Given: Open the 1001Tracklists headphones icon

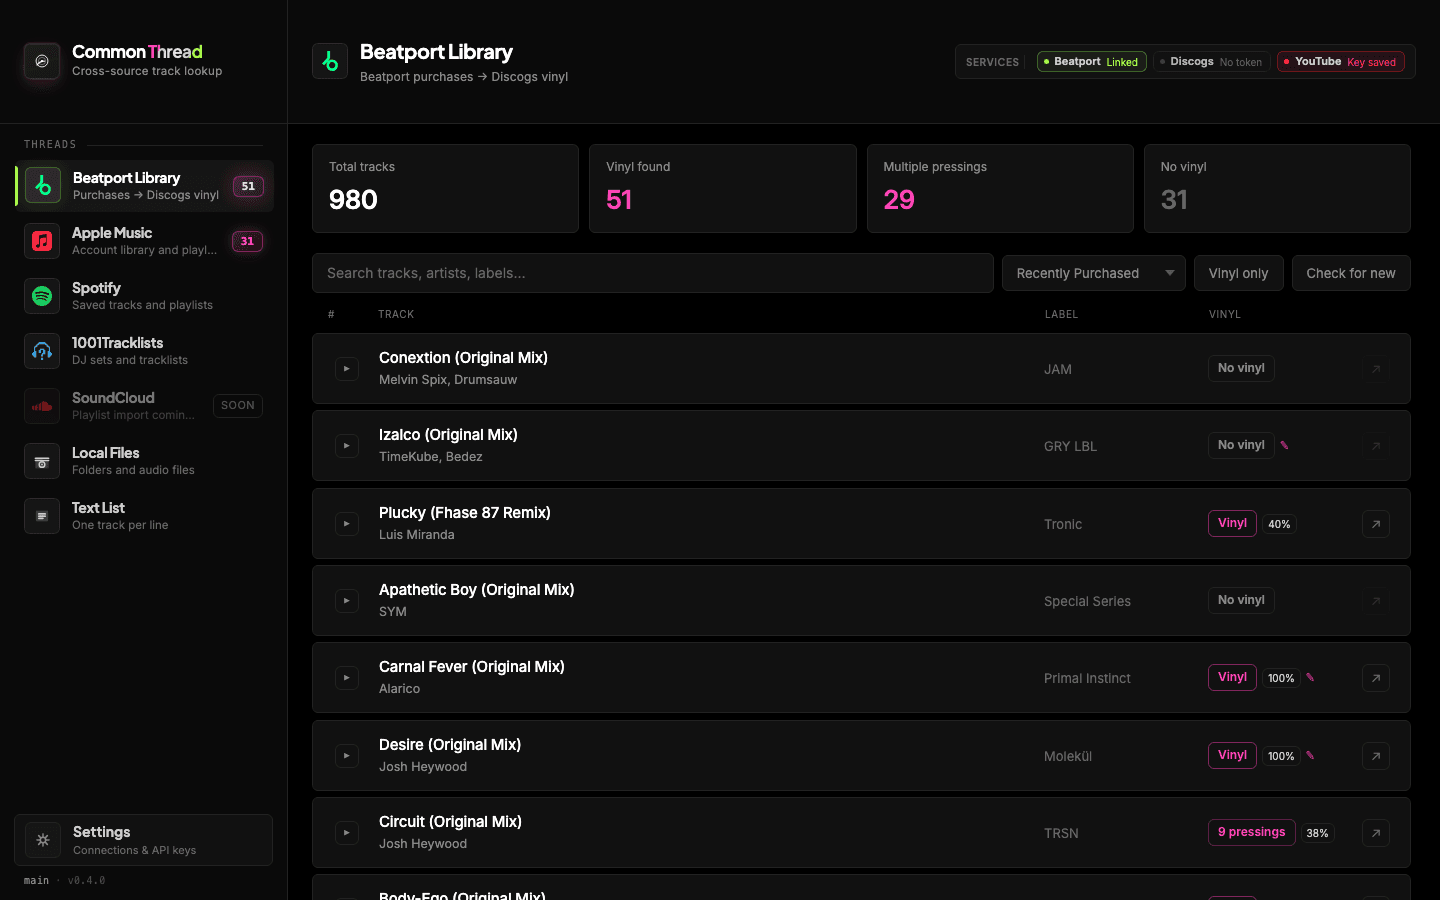Looking at the screenshot, I should coord(42,351).
